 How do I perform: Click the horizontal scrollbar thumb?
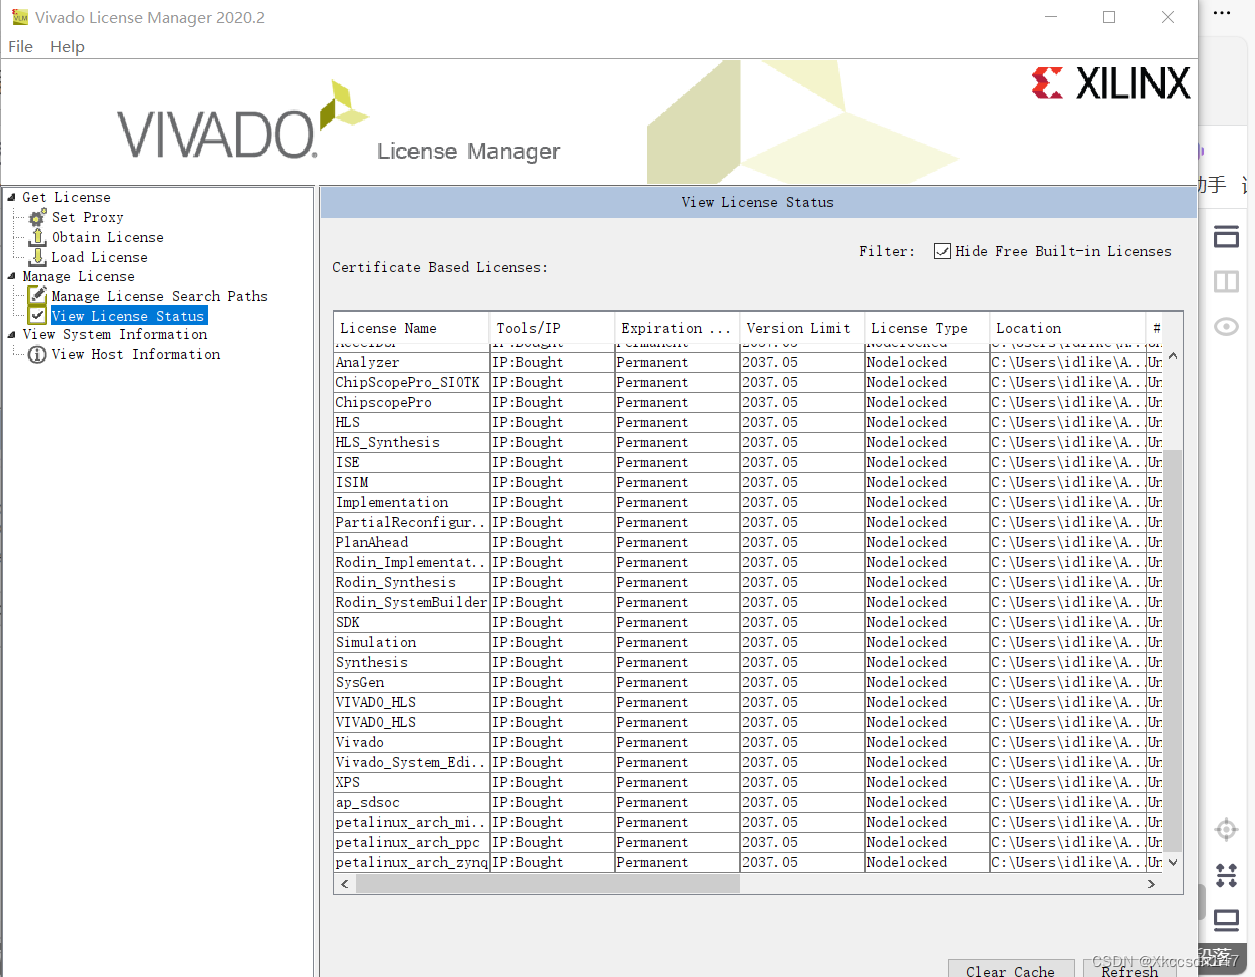pos(548,884)
